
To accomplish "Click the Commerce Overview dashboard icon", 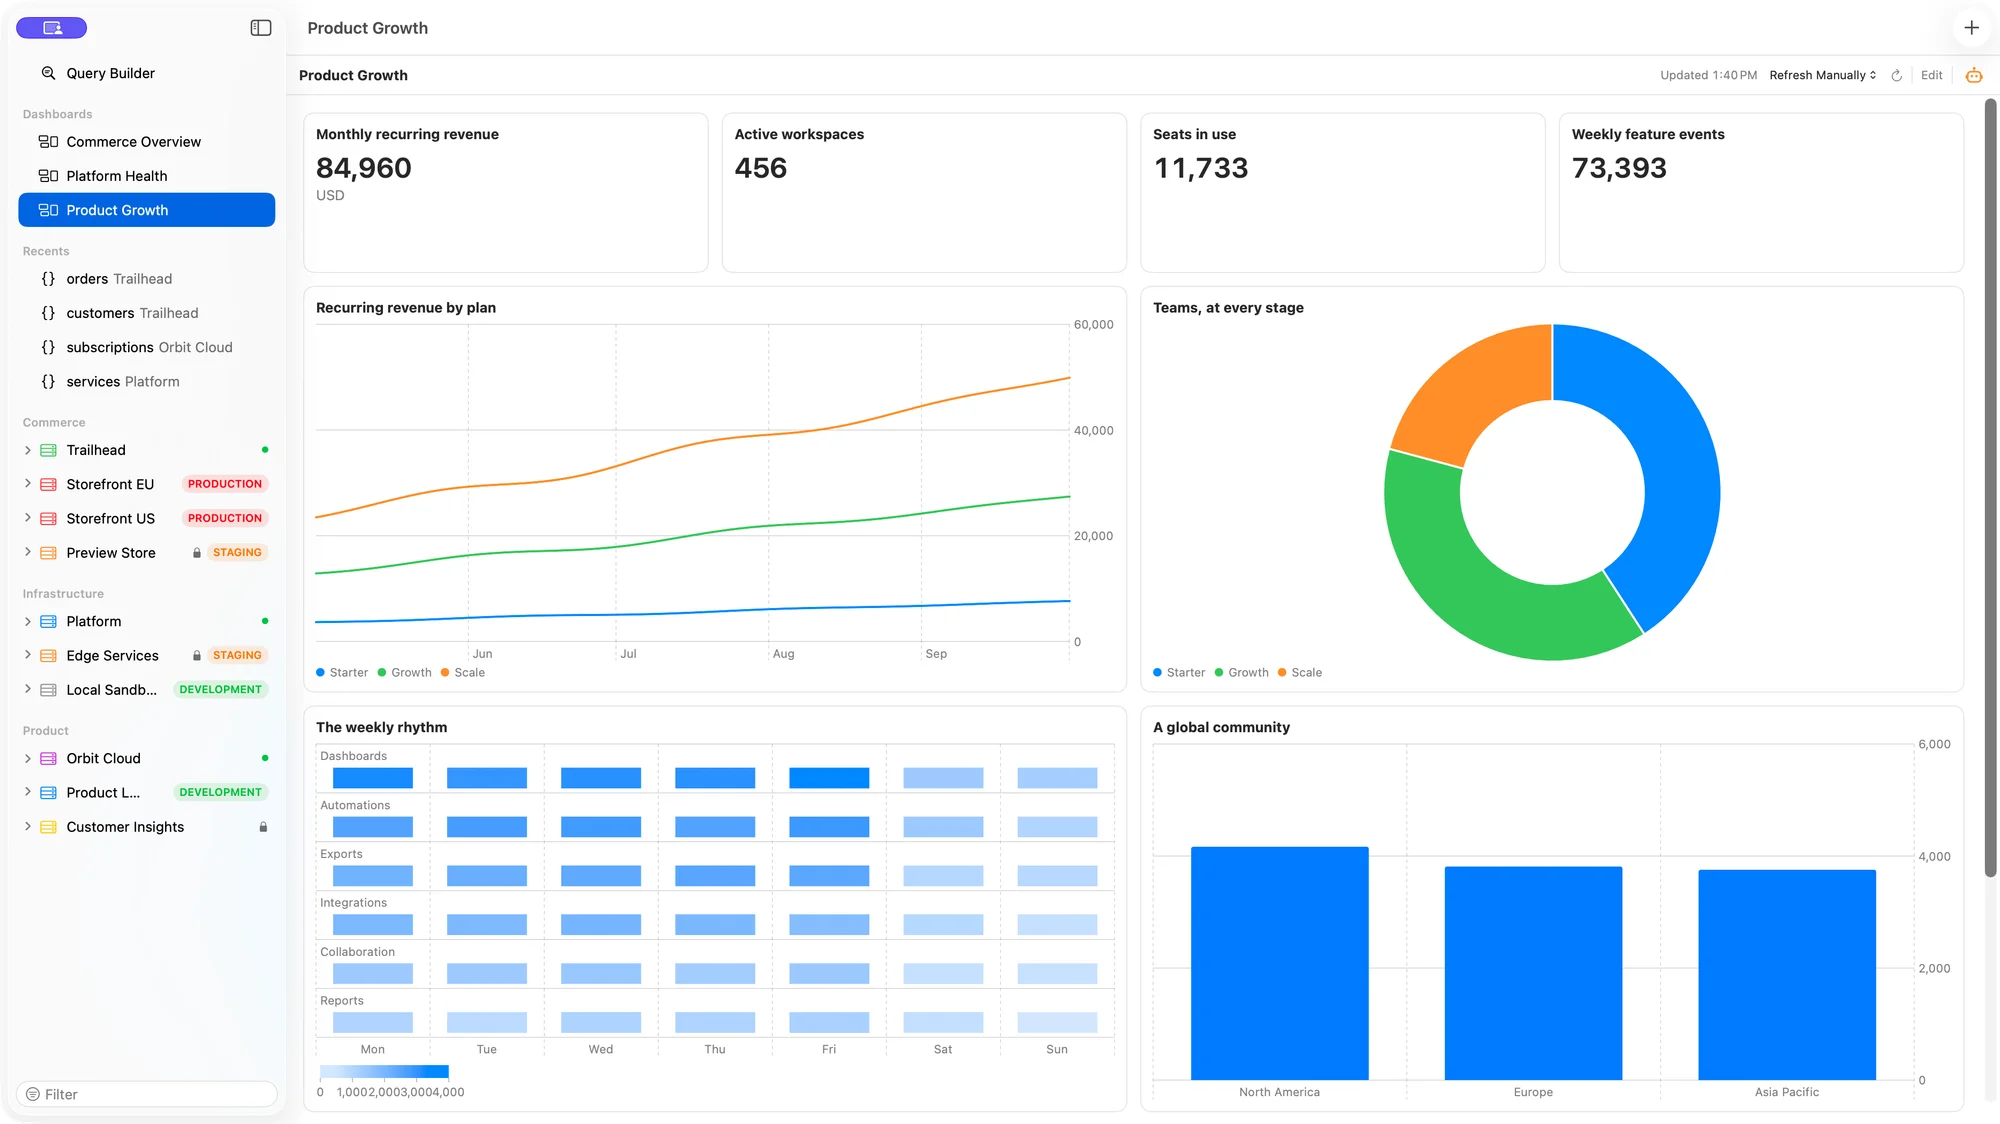I will click(x=48, y=142).
